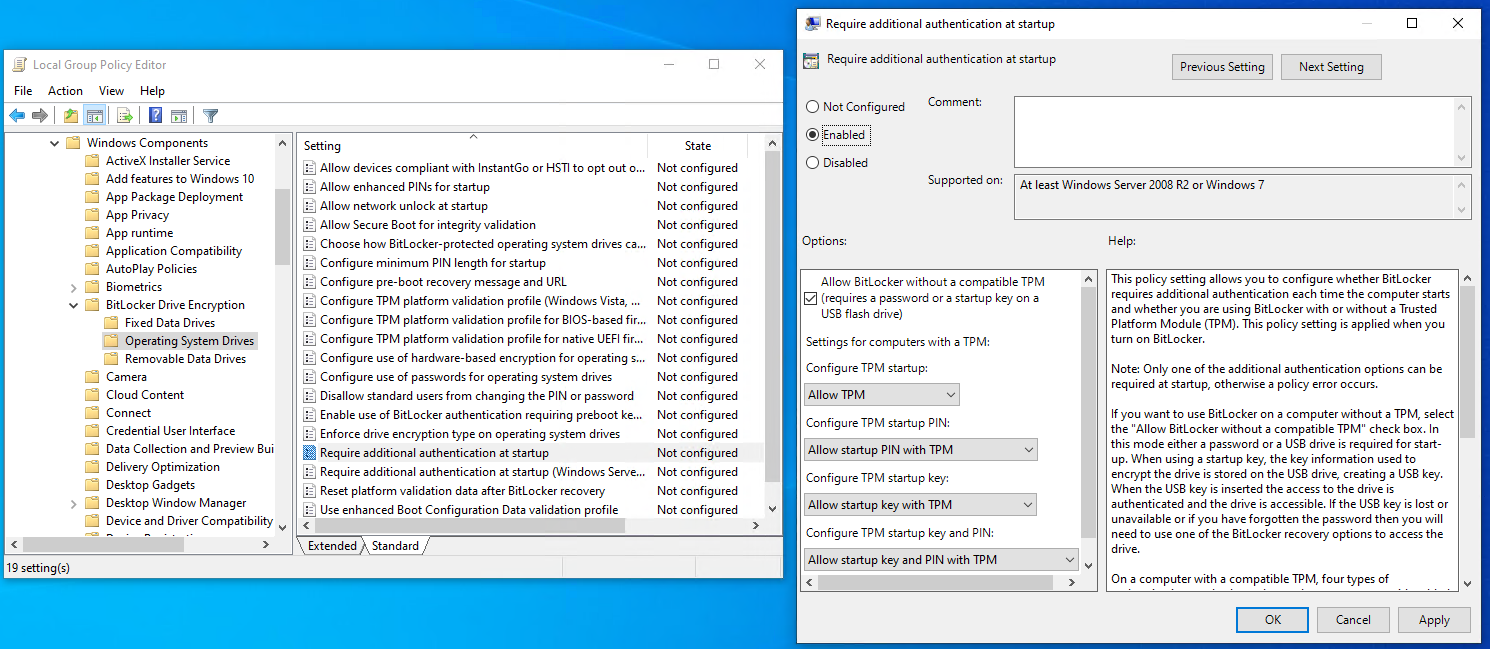Click the policy icon beside 'Use enhanced Boot Configuration Data validation profile'

pos(310,510)
